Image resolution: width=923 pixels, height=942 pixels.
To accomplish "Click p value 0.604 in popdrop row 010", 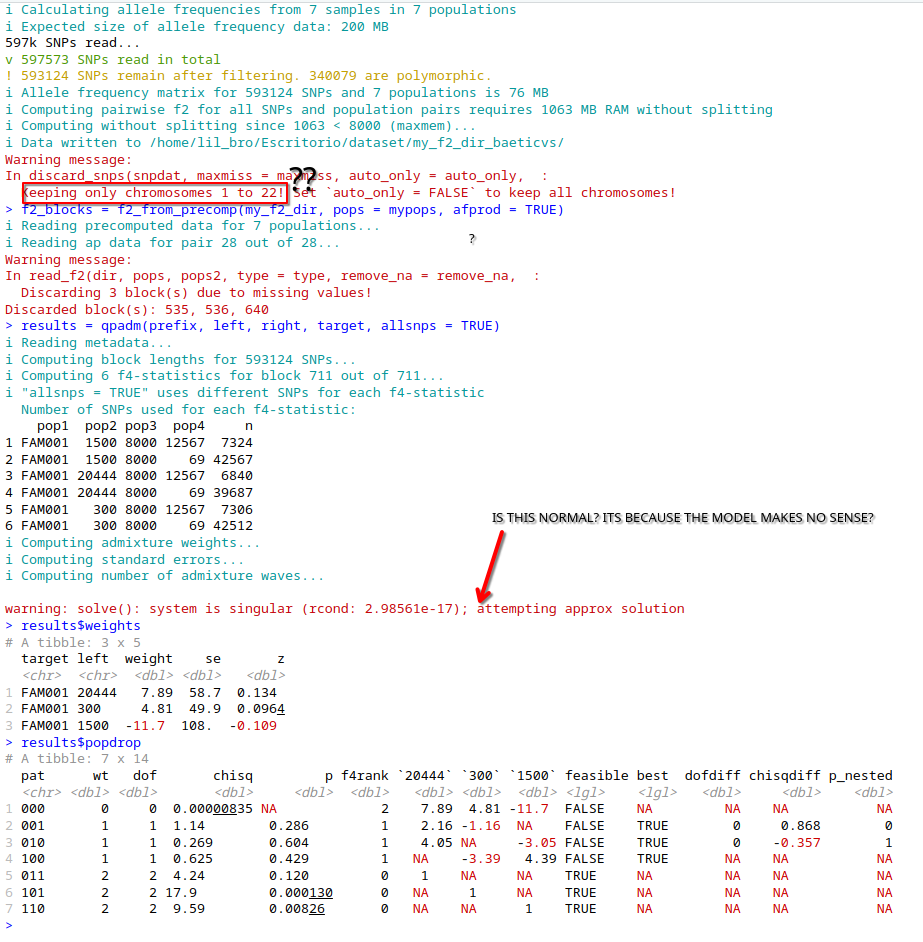I will pos(289,842).
